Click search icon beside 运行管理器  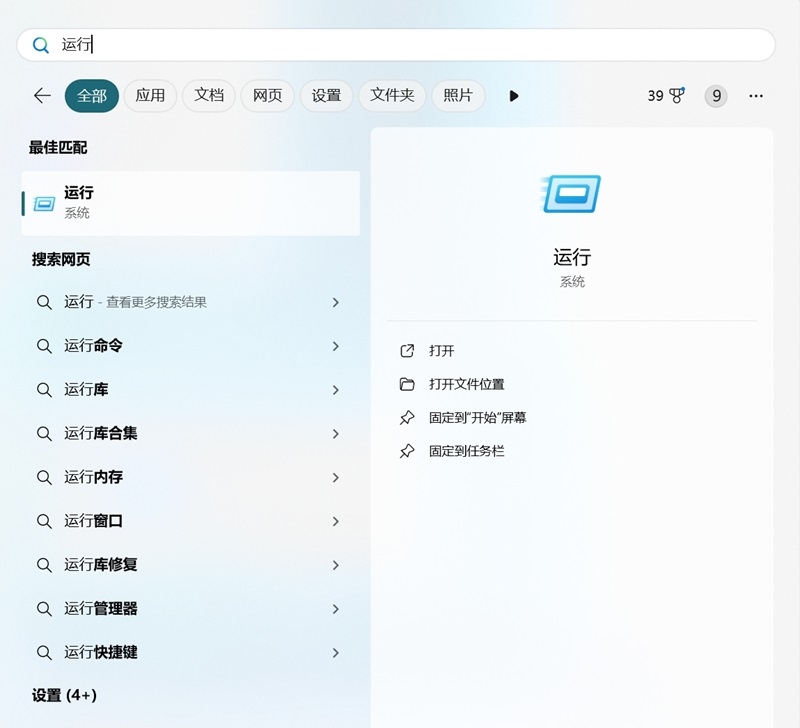tap(44, 609)
